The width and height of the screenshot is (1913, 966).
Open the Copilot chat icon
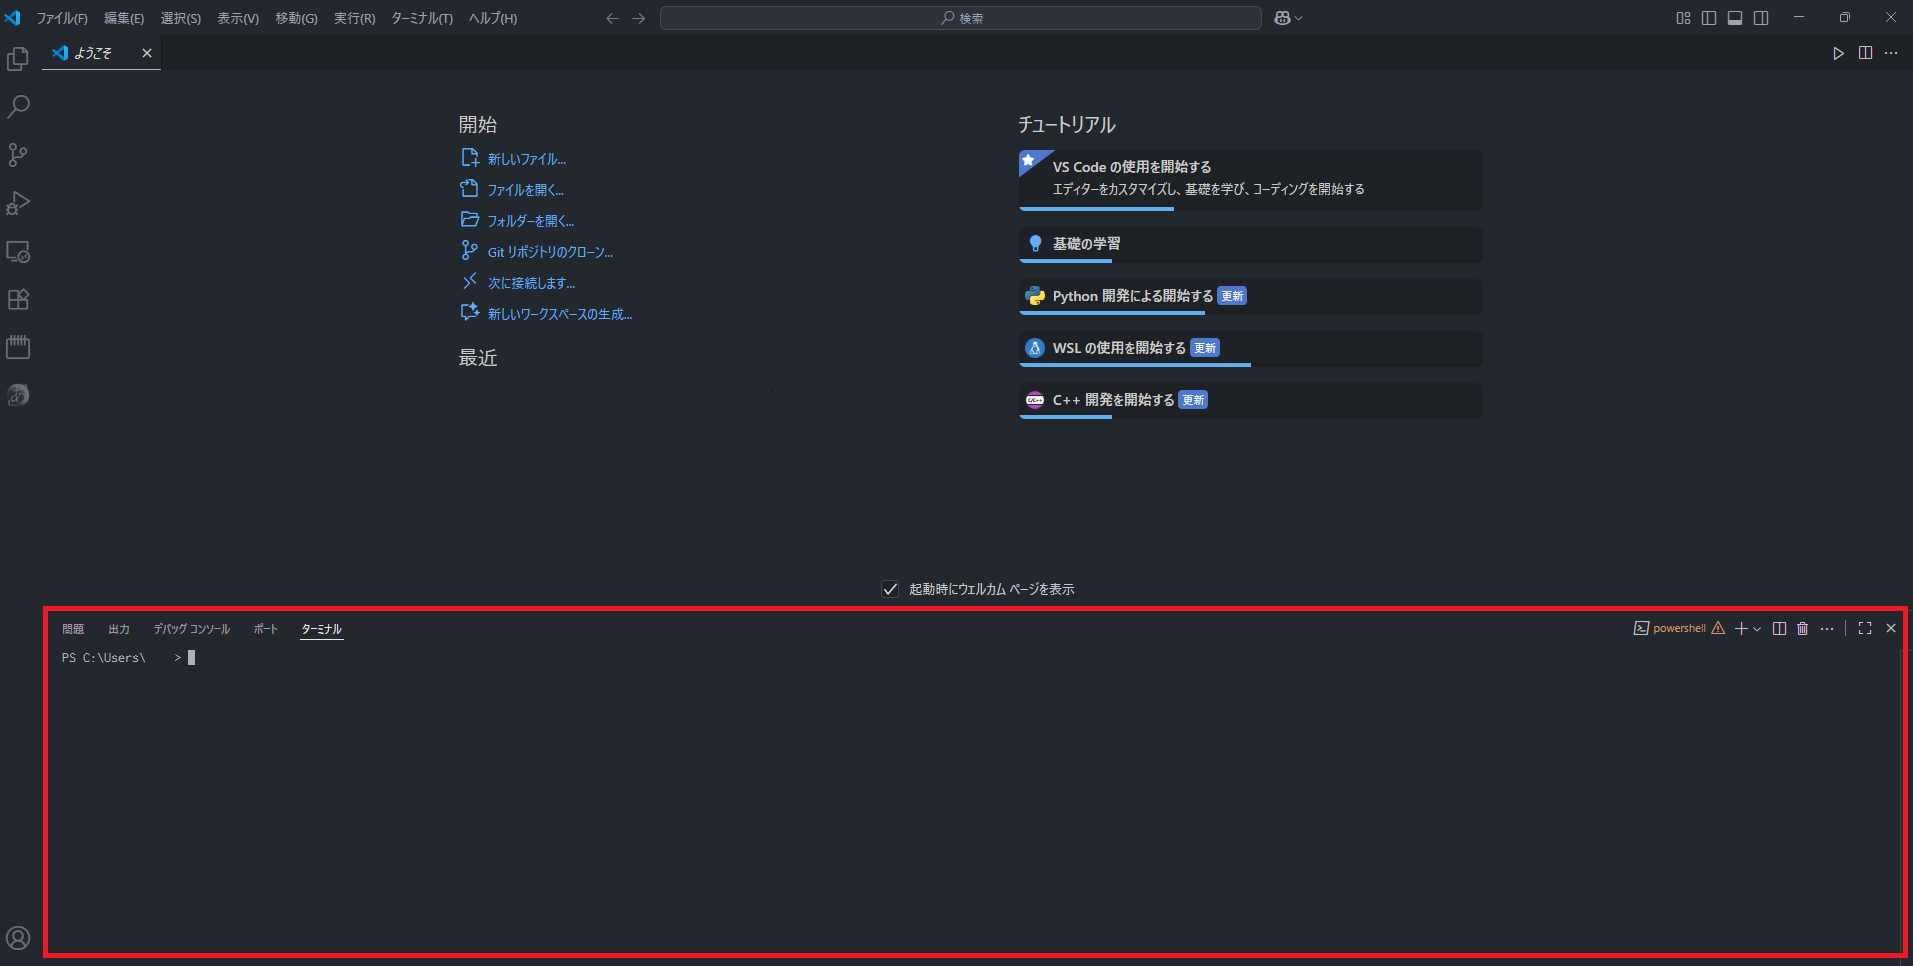coord(1282,18)
